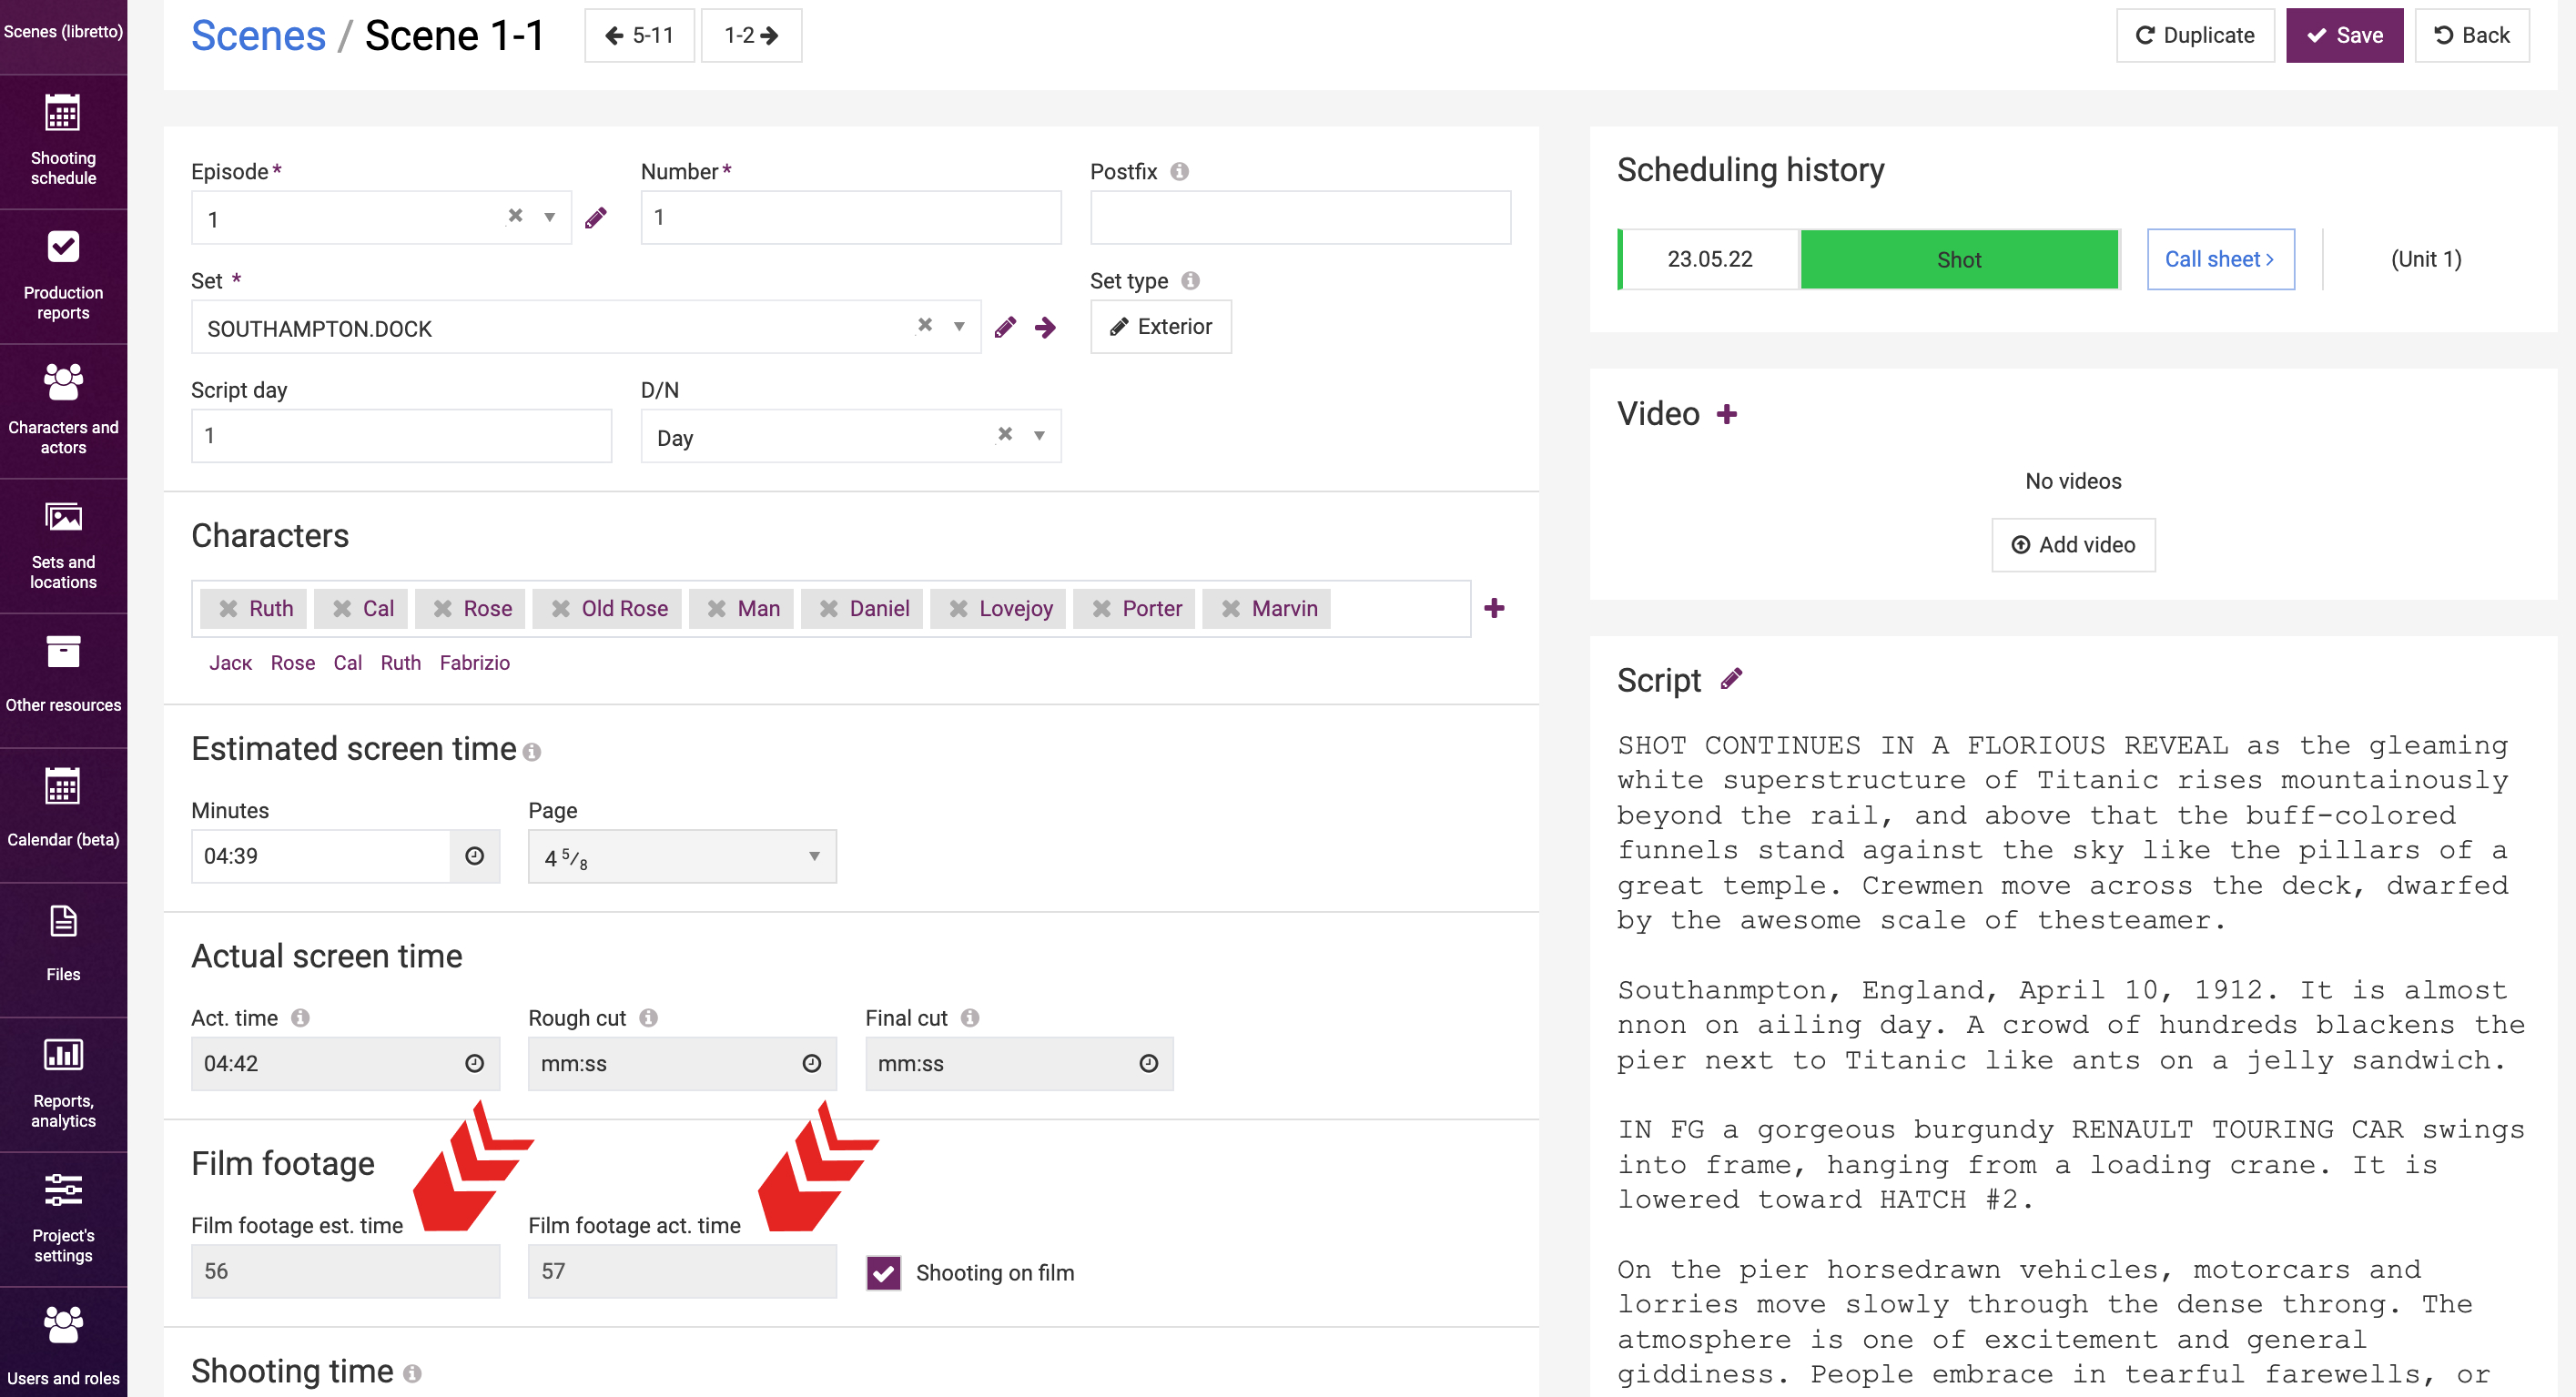Remove Old Rose from characters

tap(561, 608)
